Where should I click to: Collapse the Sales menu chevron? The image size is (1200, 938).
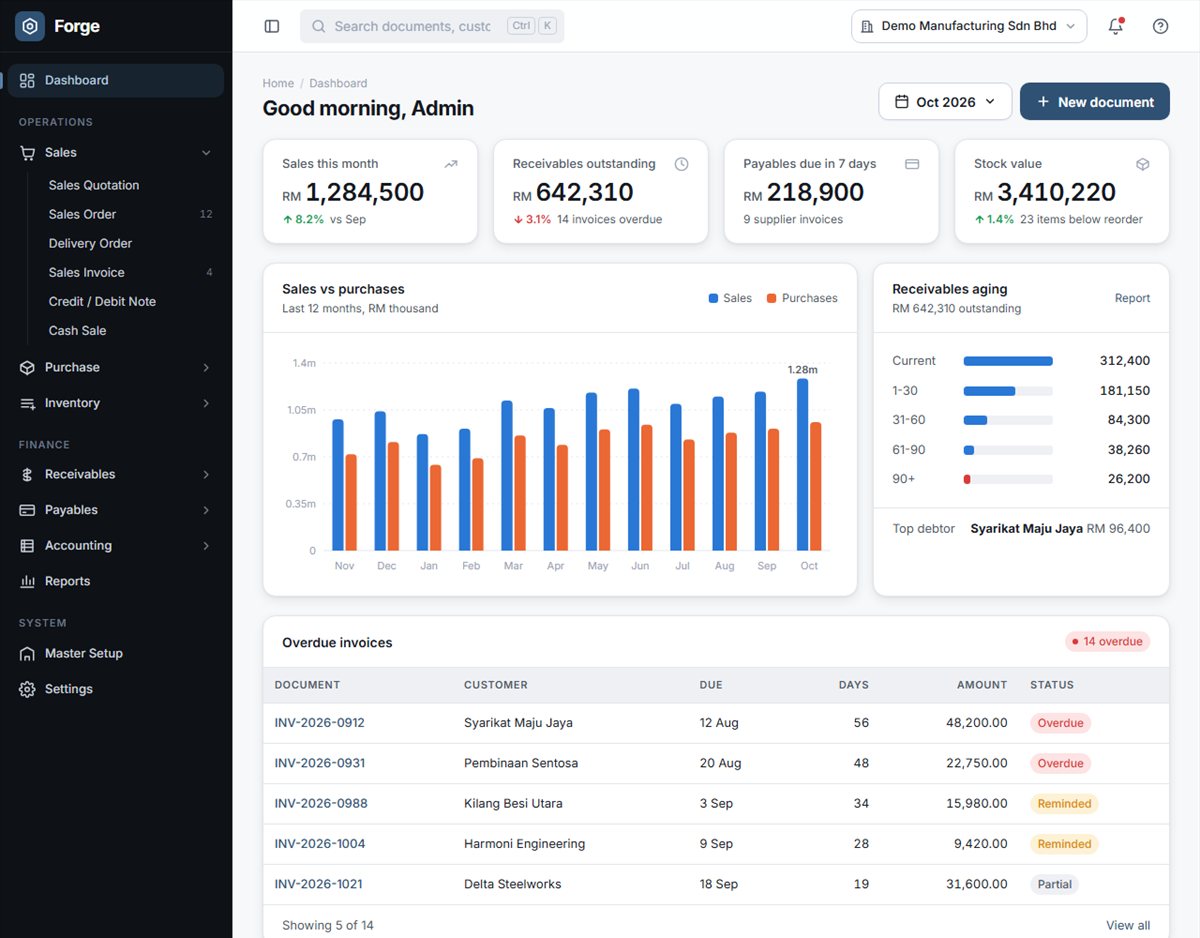tap(206, 153)
